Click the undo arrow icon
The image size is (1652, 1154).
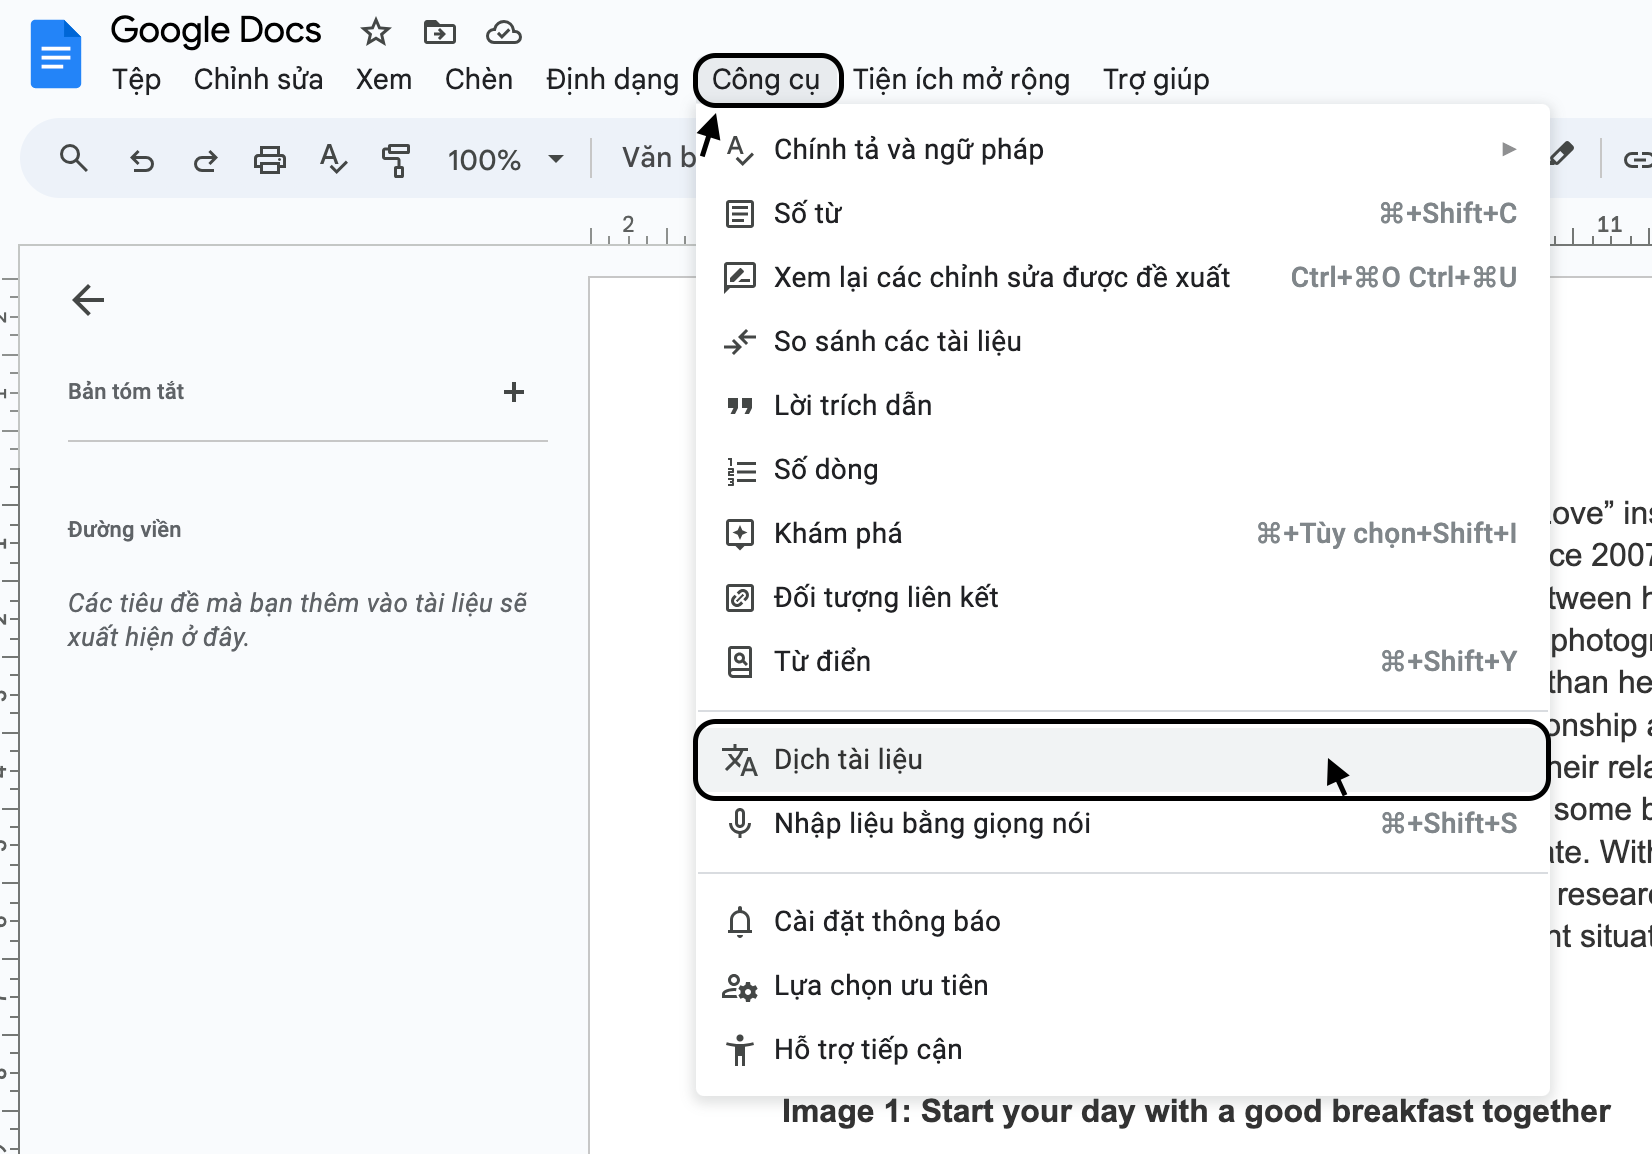(142, 160)
